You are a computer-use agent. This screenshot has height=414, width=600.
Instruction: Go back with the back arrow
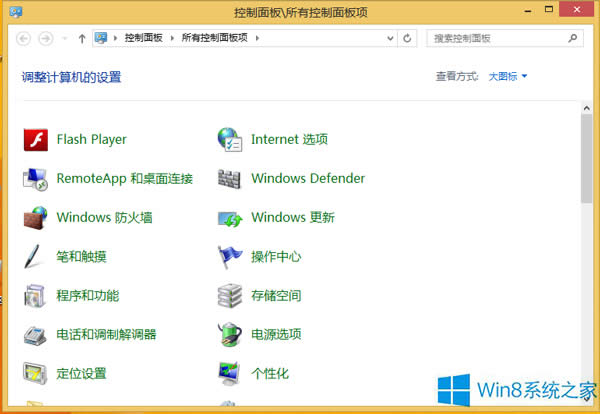[23, 38]
